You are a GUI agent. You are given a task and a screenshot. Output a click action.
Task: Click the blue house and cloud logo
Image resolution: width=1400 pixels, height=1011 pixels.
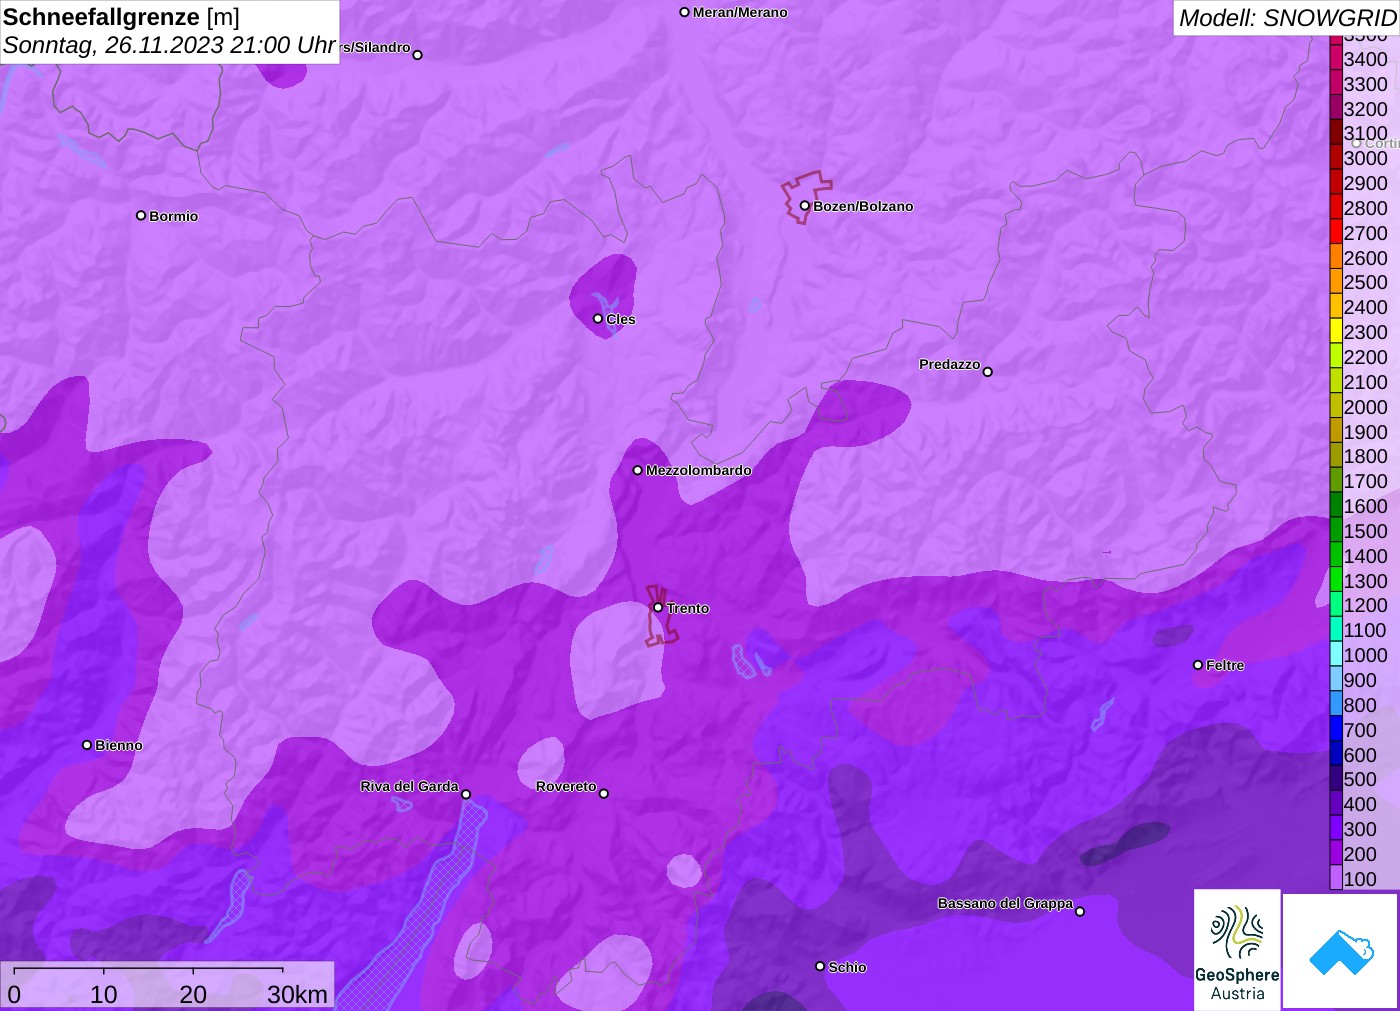pyautogui.click(x=1341, y=951)
